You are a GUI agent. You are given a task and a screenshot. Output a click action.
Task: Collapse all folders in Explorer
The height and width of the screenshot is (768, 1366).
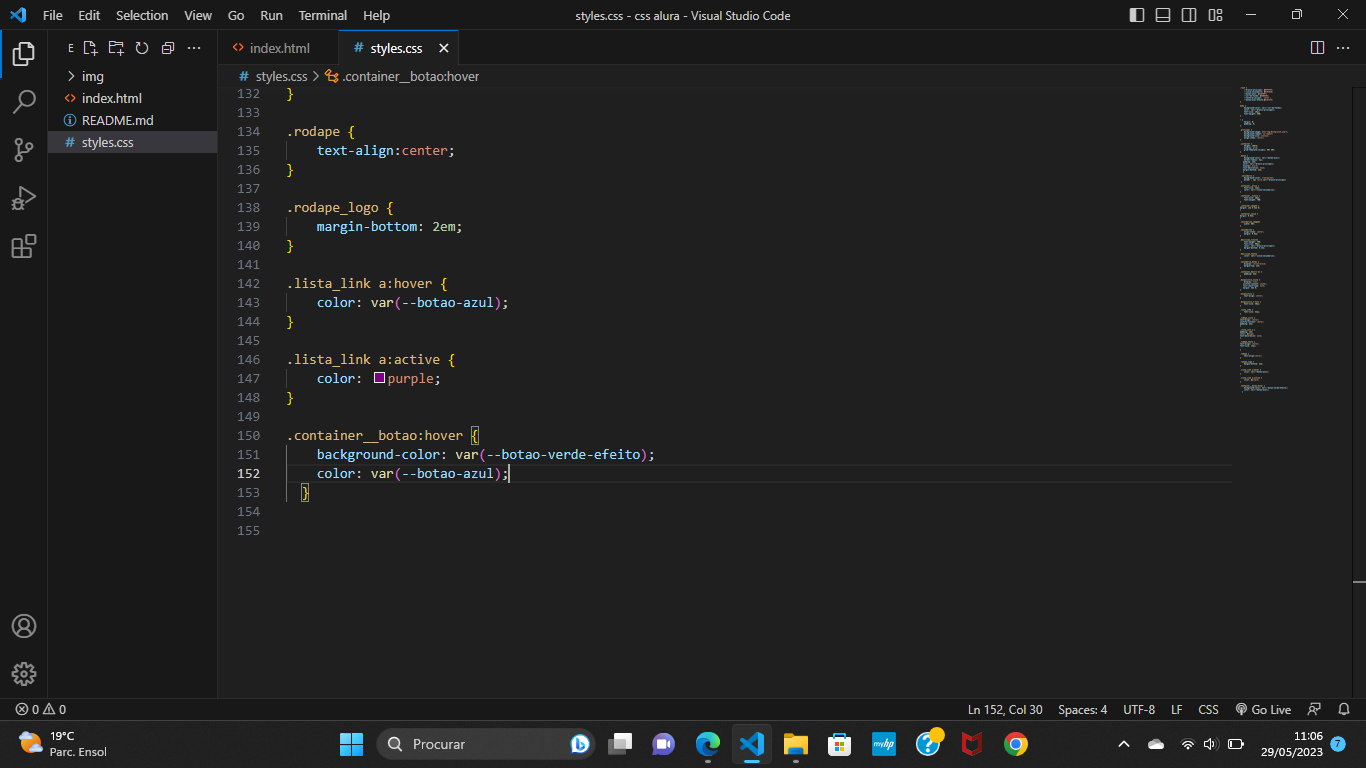click(168, 48)
